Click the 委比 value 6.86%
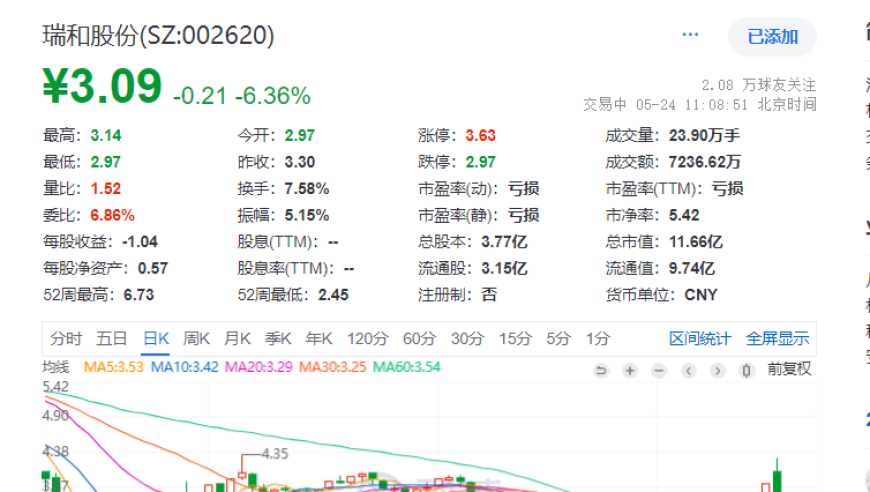Viewport: 870px width, 492px height. click(113, 215)
